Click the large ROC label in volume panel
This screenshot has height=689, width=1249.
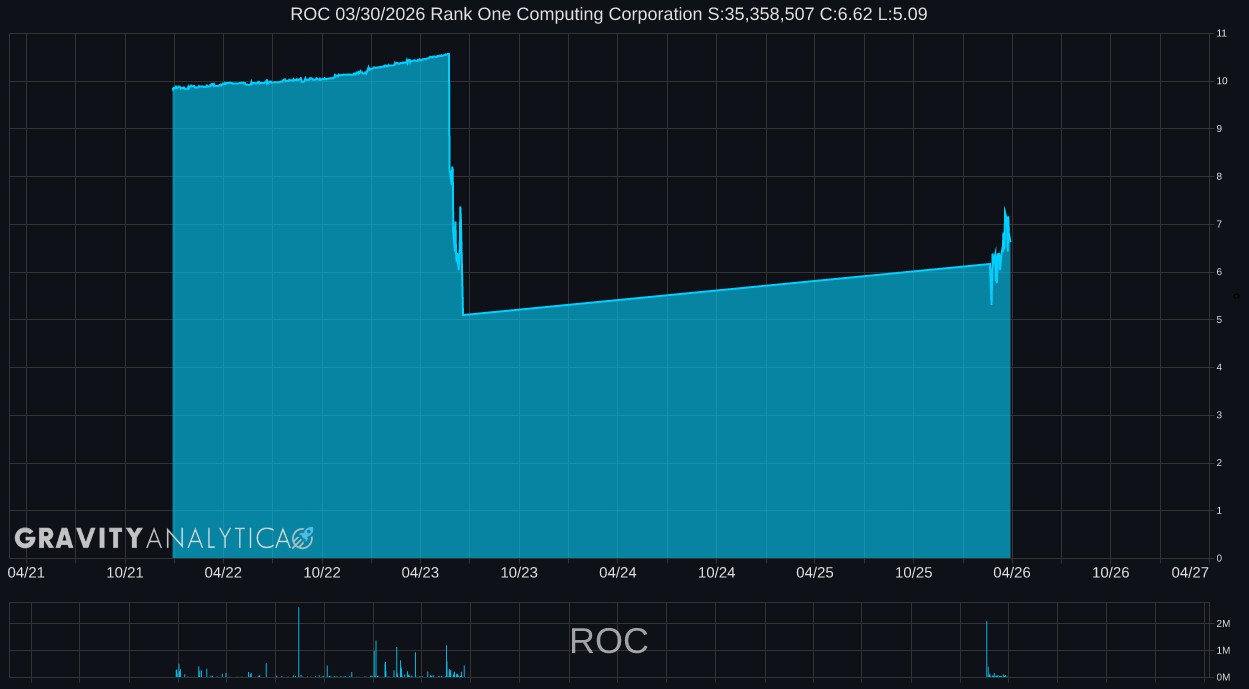[608, 641]
